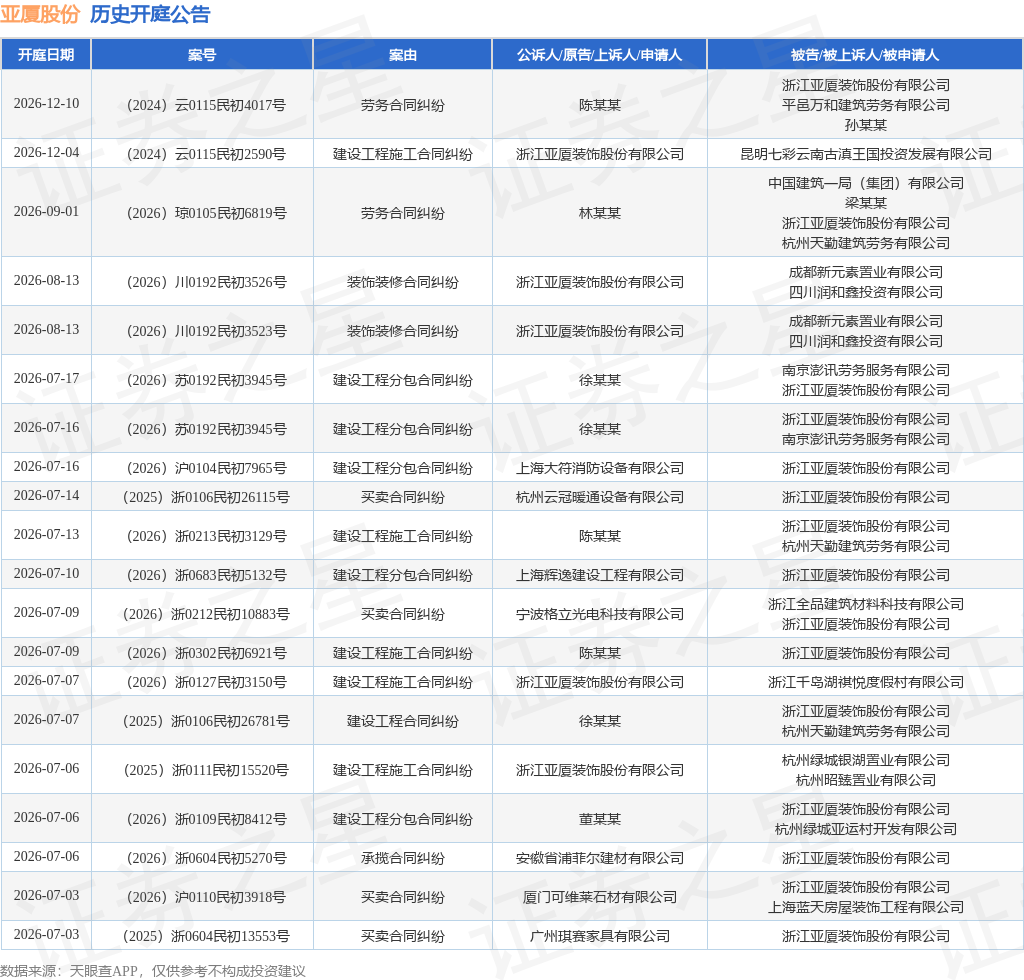The image size is (1024, 980).
Task: Click the 案号 column header
Action: point(202,55)
